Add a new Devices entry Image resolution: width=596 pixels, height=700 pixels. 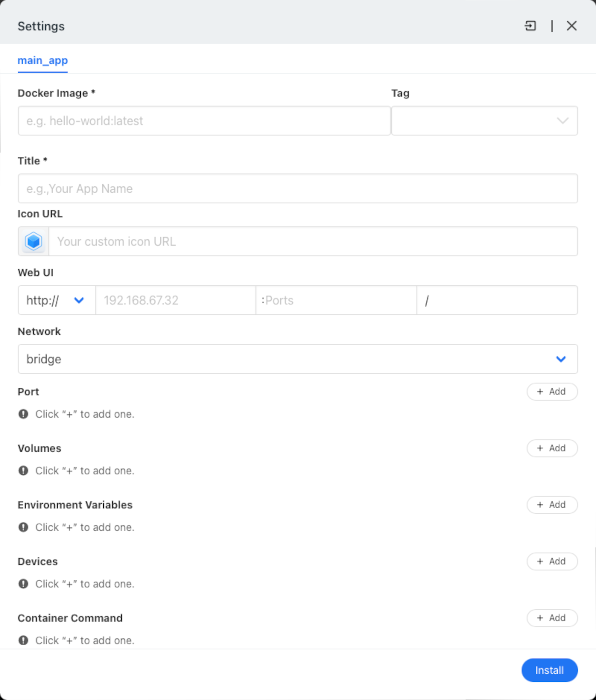[552, 561]
